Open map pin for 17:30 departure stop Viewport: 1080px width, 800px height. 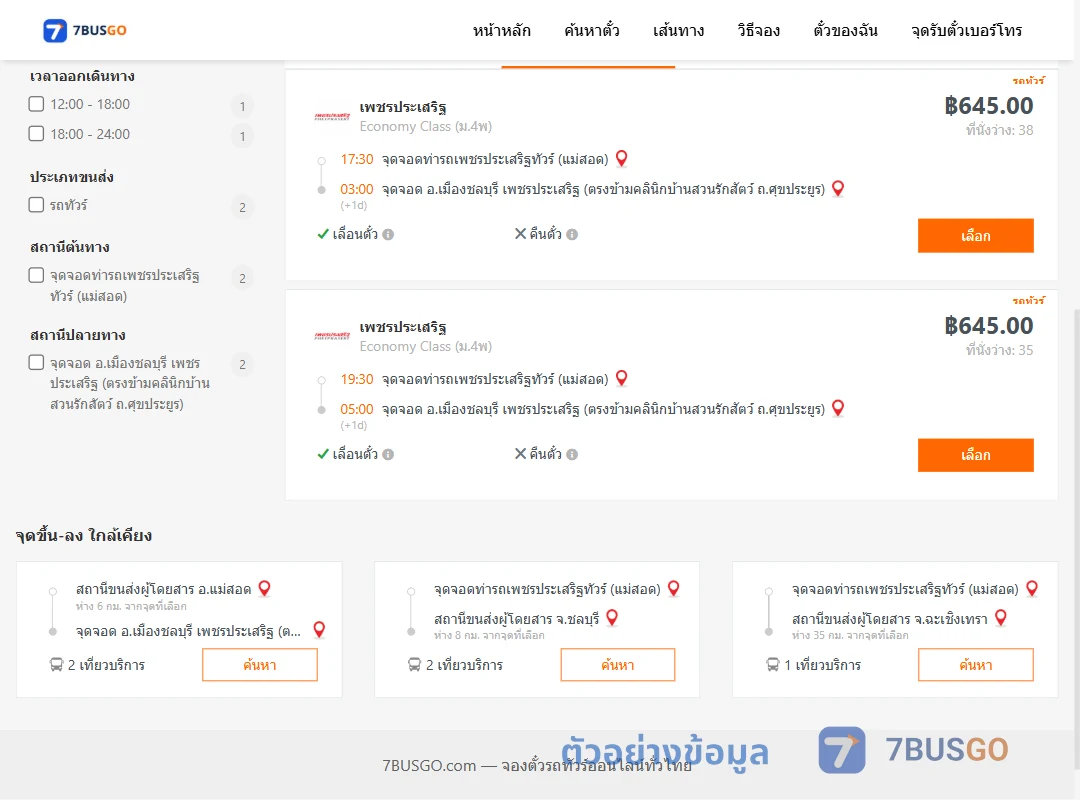621,158
